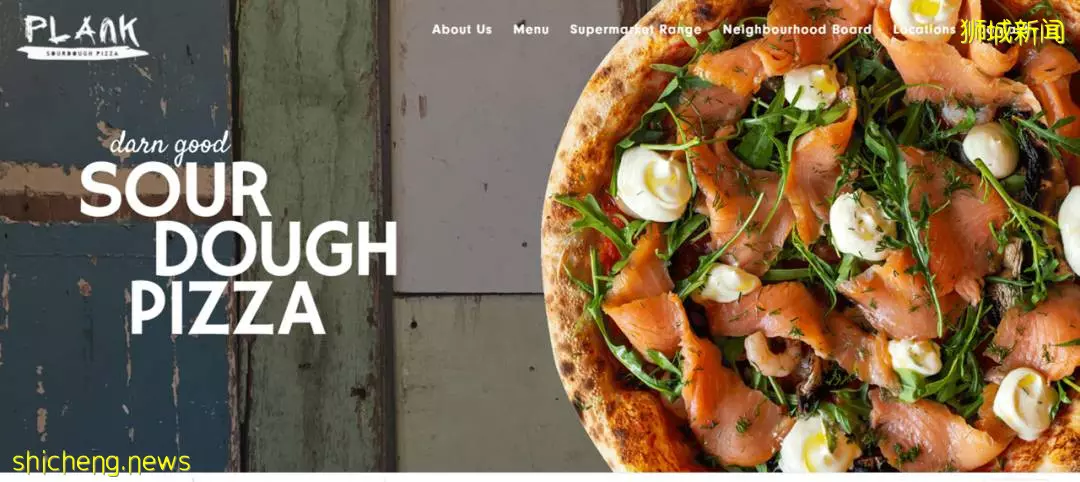Go to Supermarket Range
Screen dimensions: 1080x482
635,30
